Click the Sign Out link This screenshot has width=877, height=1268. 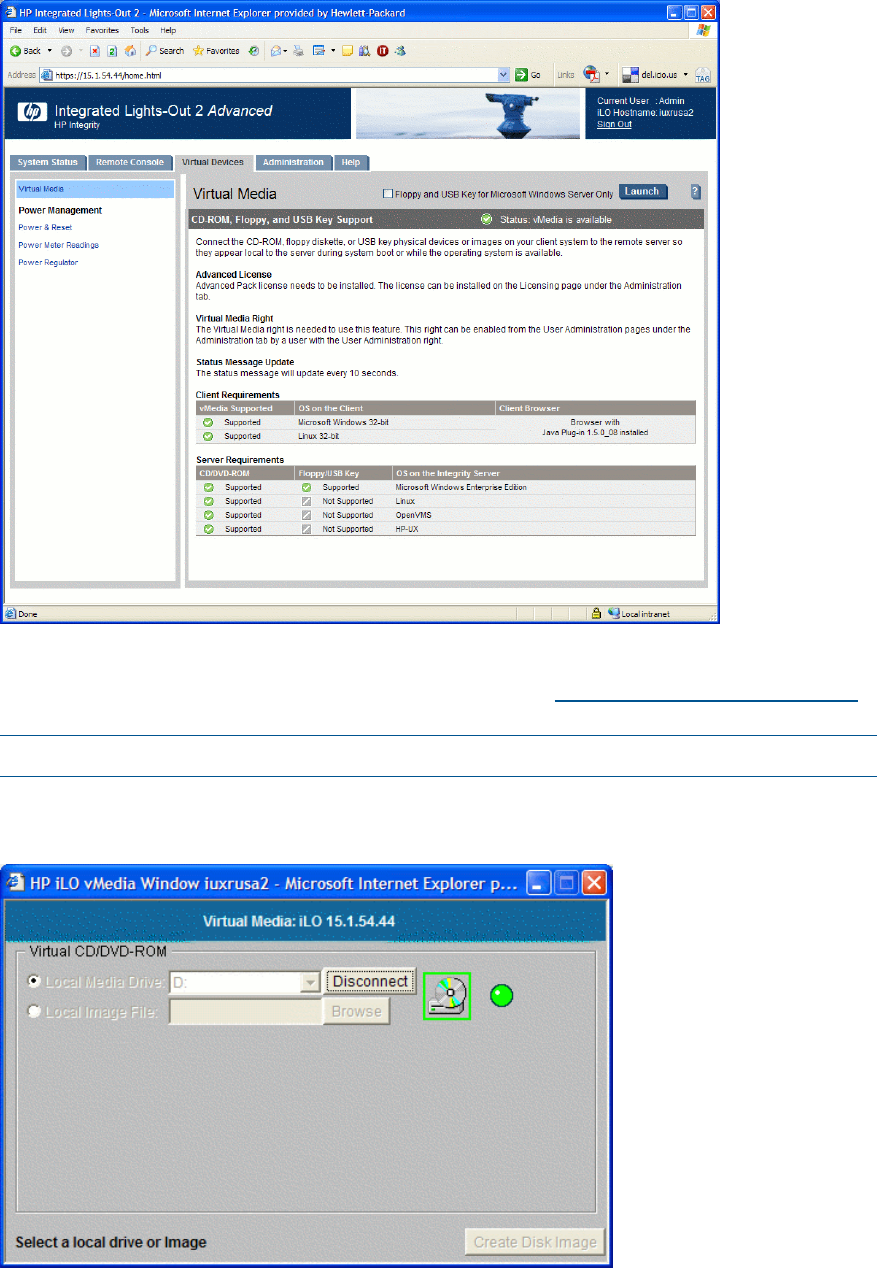[x=614, y=124]
